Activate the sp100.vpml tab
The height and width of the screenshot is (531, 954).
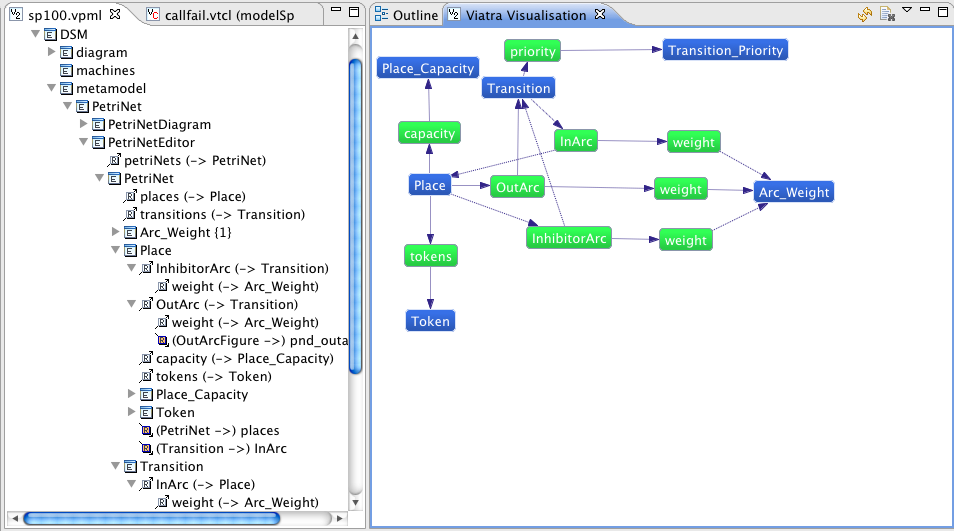[x=65, y=15]
